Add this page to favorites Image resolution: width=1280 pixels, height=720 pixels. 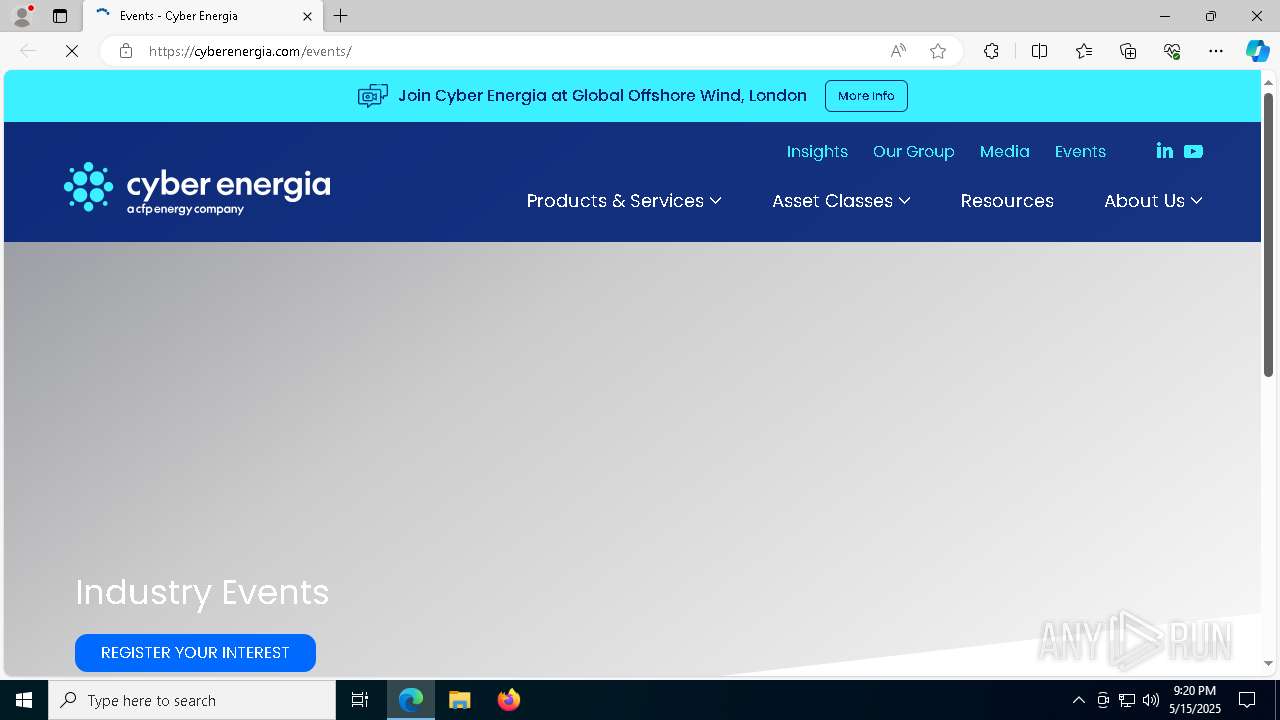[x=938, y=51]
